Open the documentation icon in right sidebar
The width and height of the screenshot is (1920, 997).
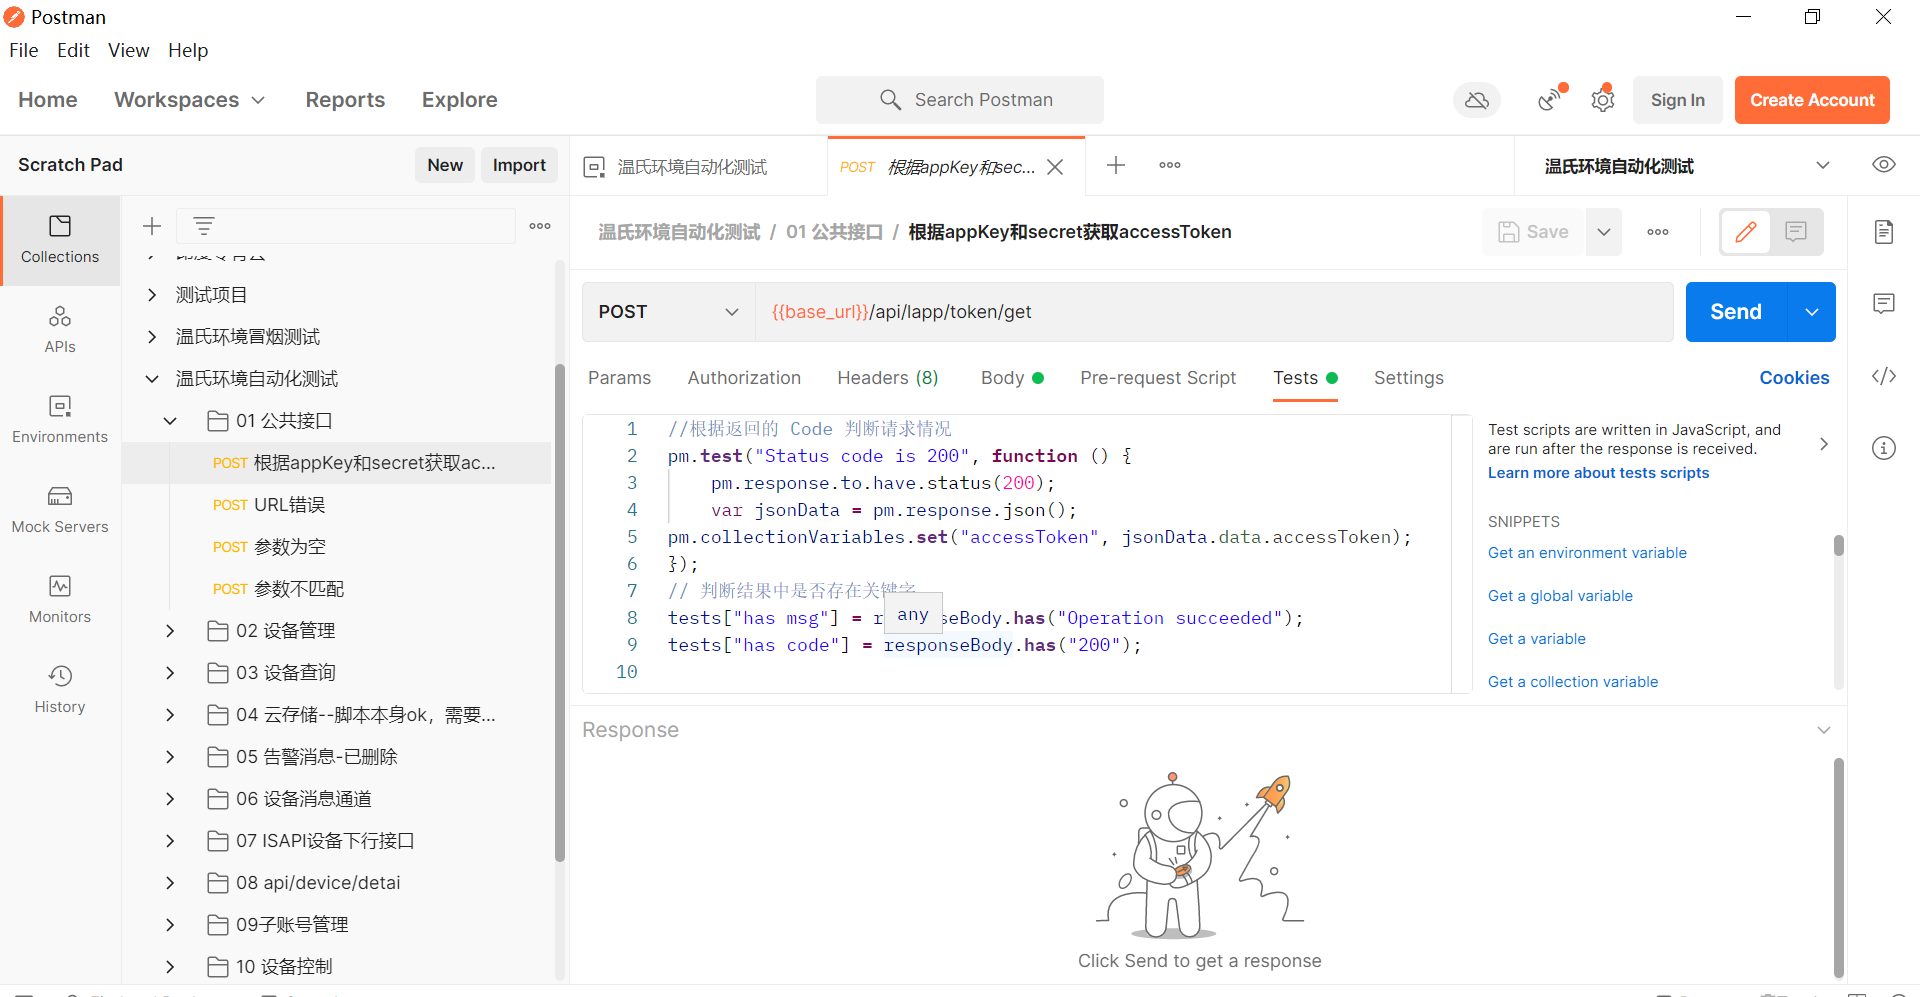(1884, 232)
